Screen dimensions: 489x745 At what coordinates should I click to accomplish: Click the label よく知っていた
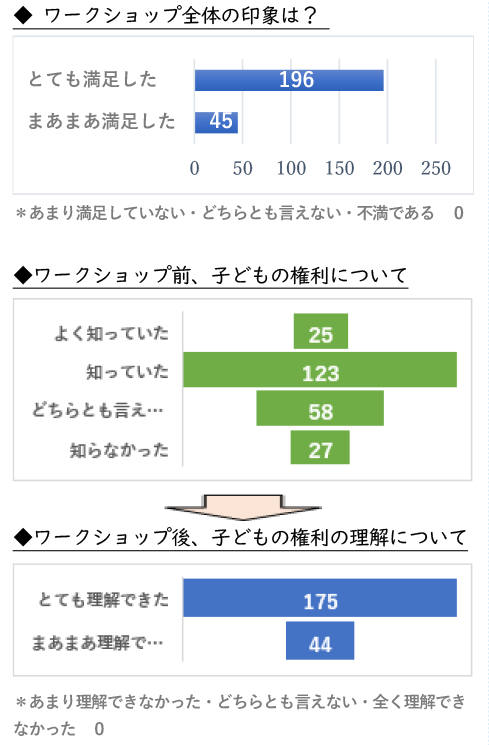tap(112, 333)
